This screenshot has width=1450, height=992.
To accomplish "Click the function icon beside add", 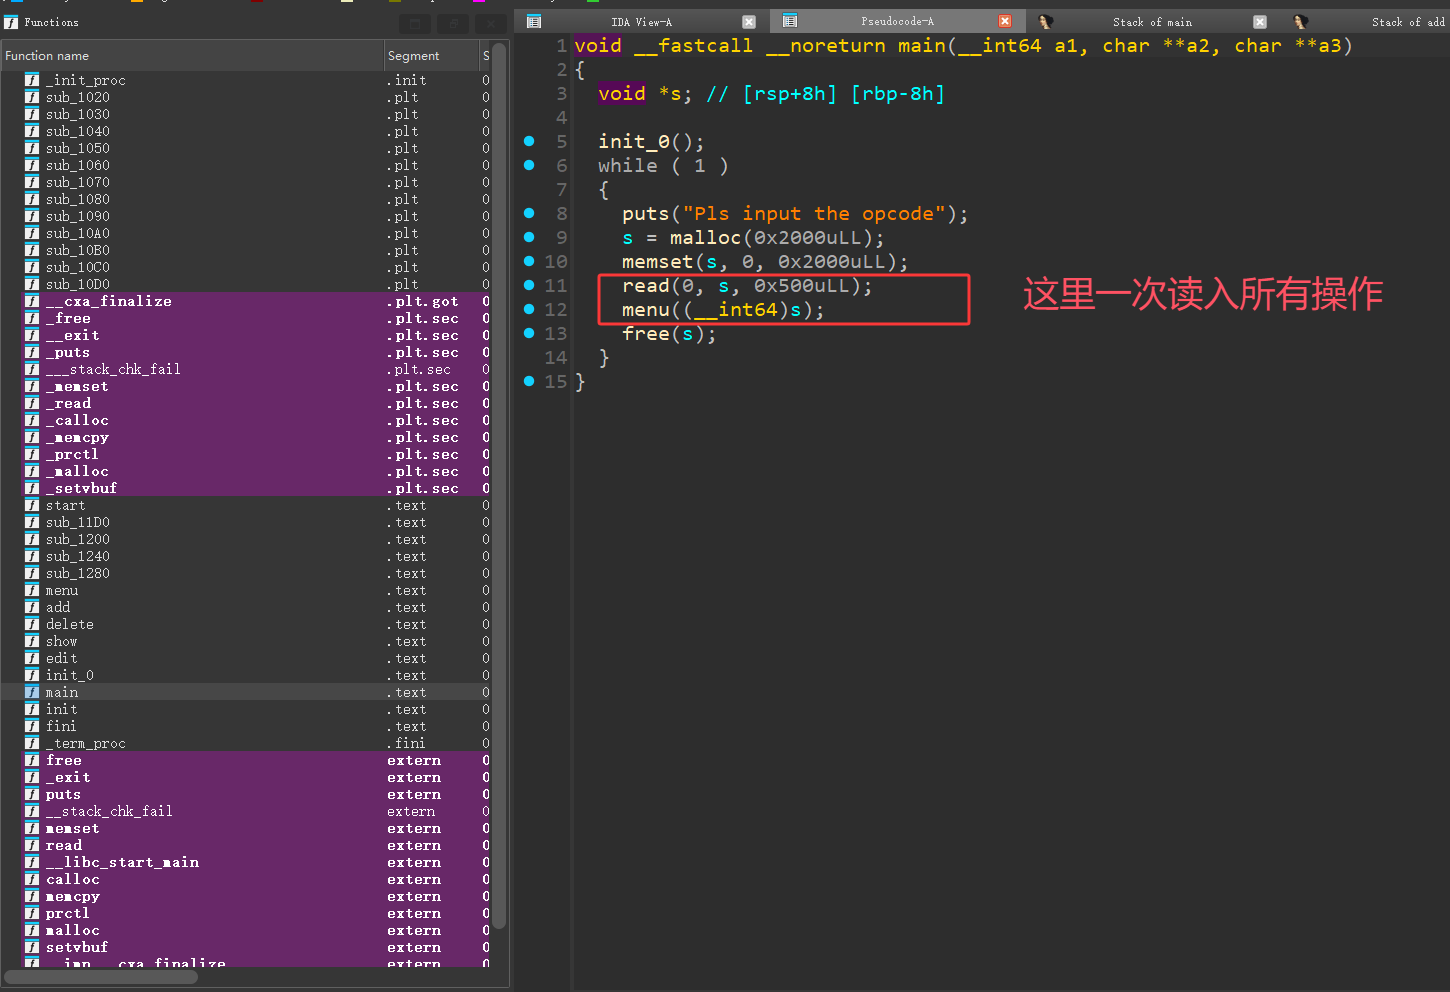I will (x=32, y=607).
